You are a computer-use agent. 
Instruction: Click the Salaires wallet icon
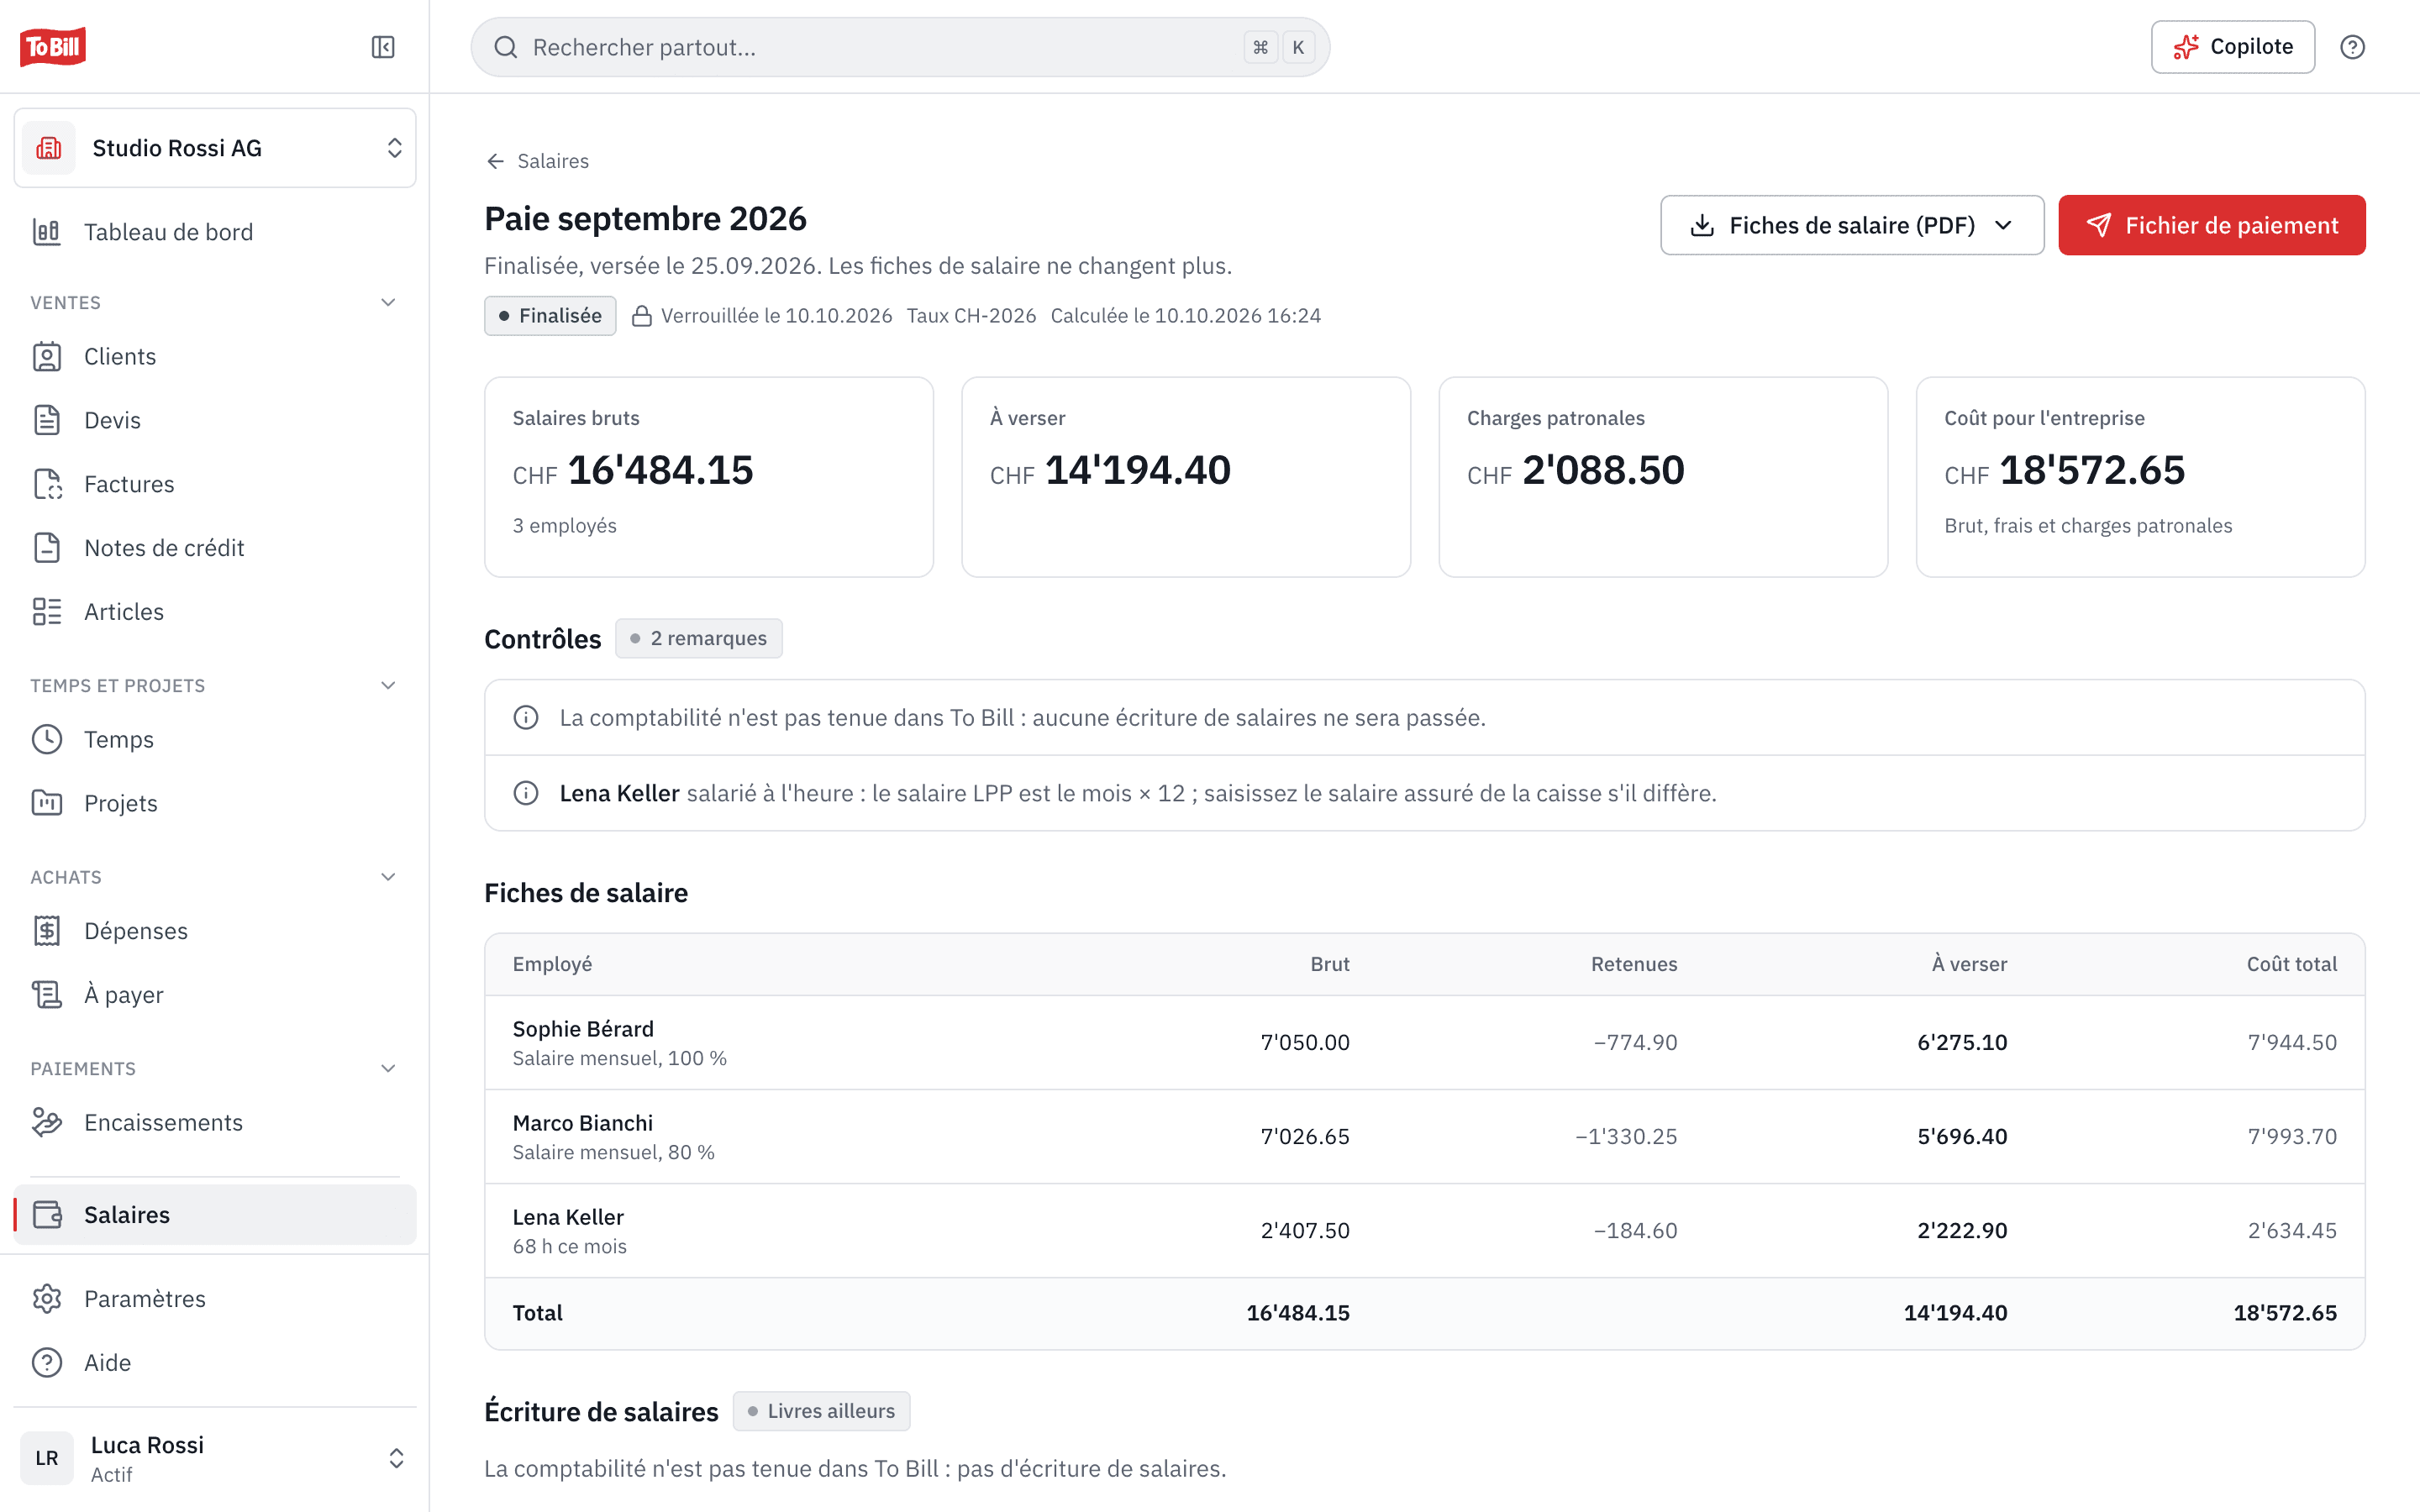tap(47, 1215)
